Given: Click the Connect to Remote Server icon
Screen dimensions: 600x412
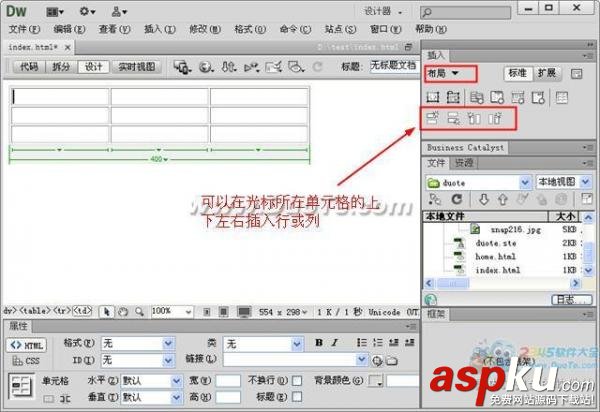Looking at the screenshot, I should [435, 199].
